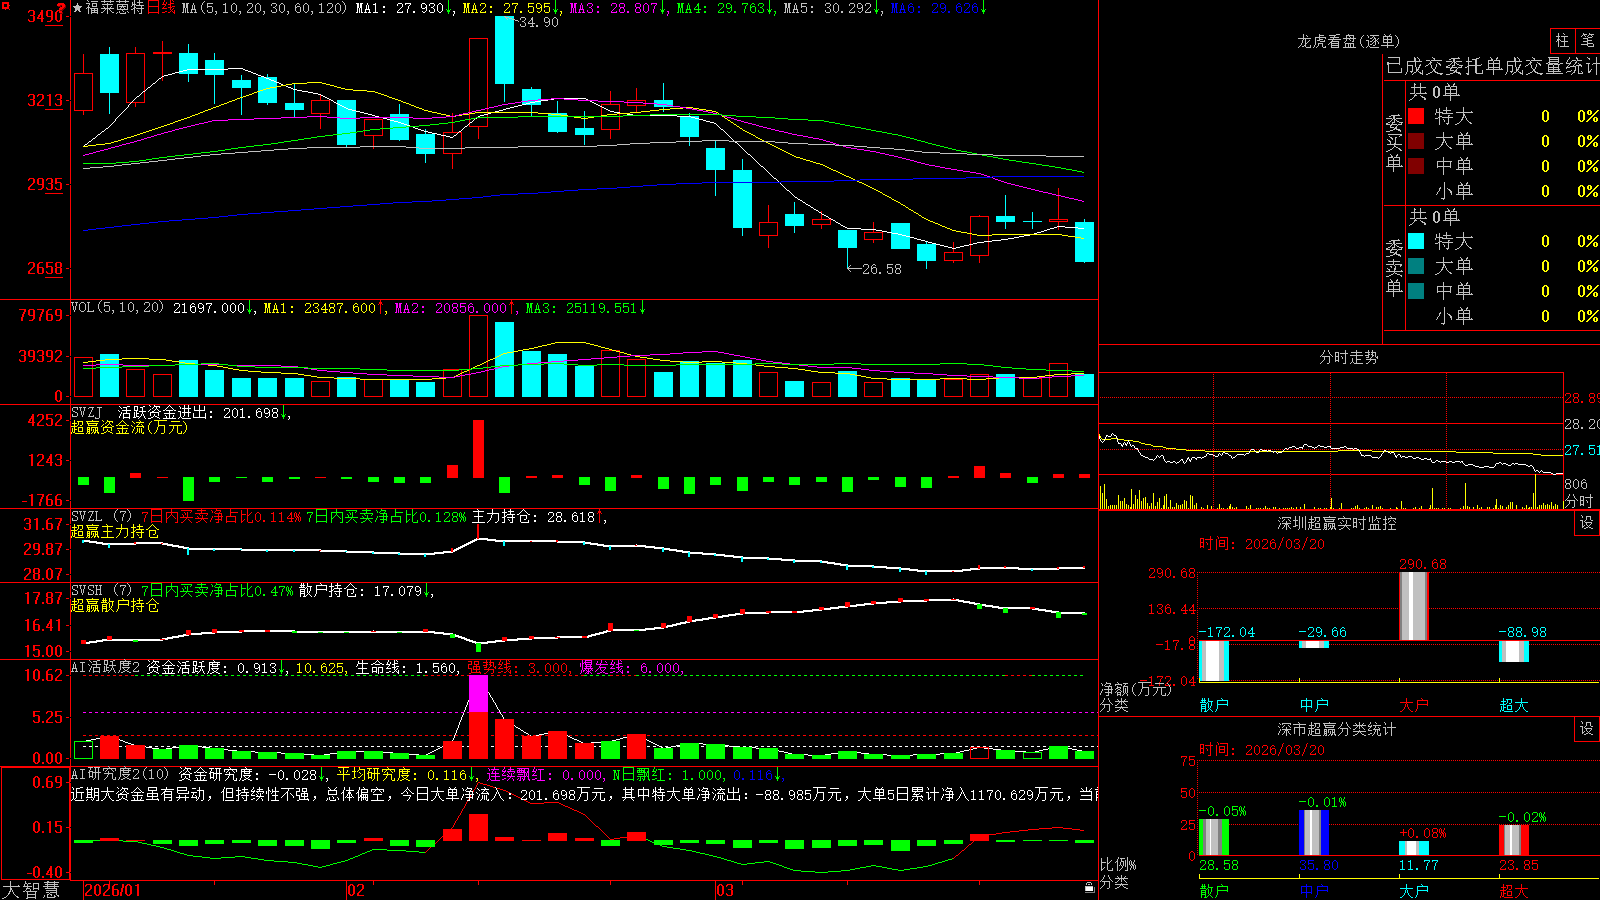Image resolution: width=1600 pixels, height=900 pixels.
Task: Click the MA3: 28.807 value
Action: (618, 8)
